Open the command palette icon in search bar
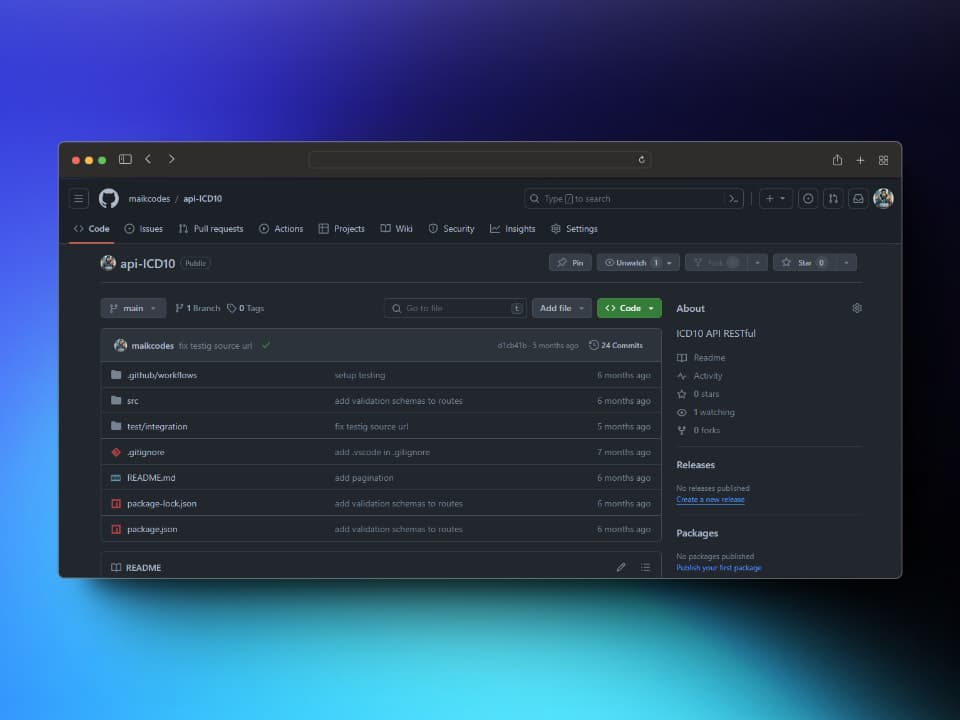This screenshot has height=720, width=960. 733,198
